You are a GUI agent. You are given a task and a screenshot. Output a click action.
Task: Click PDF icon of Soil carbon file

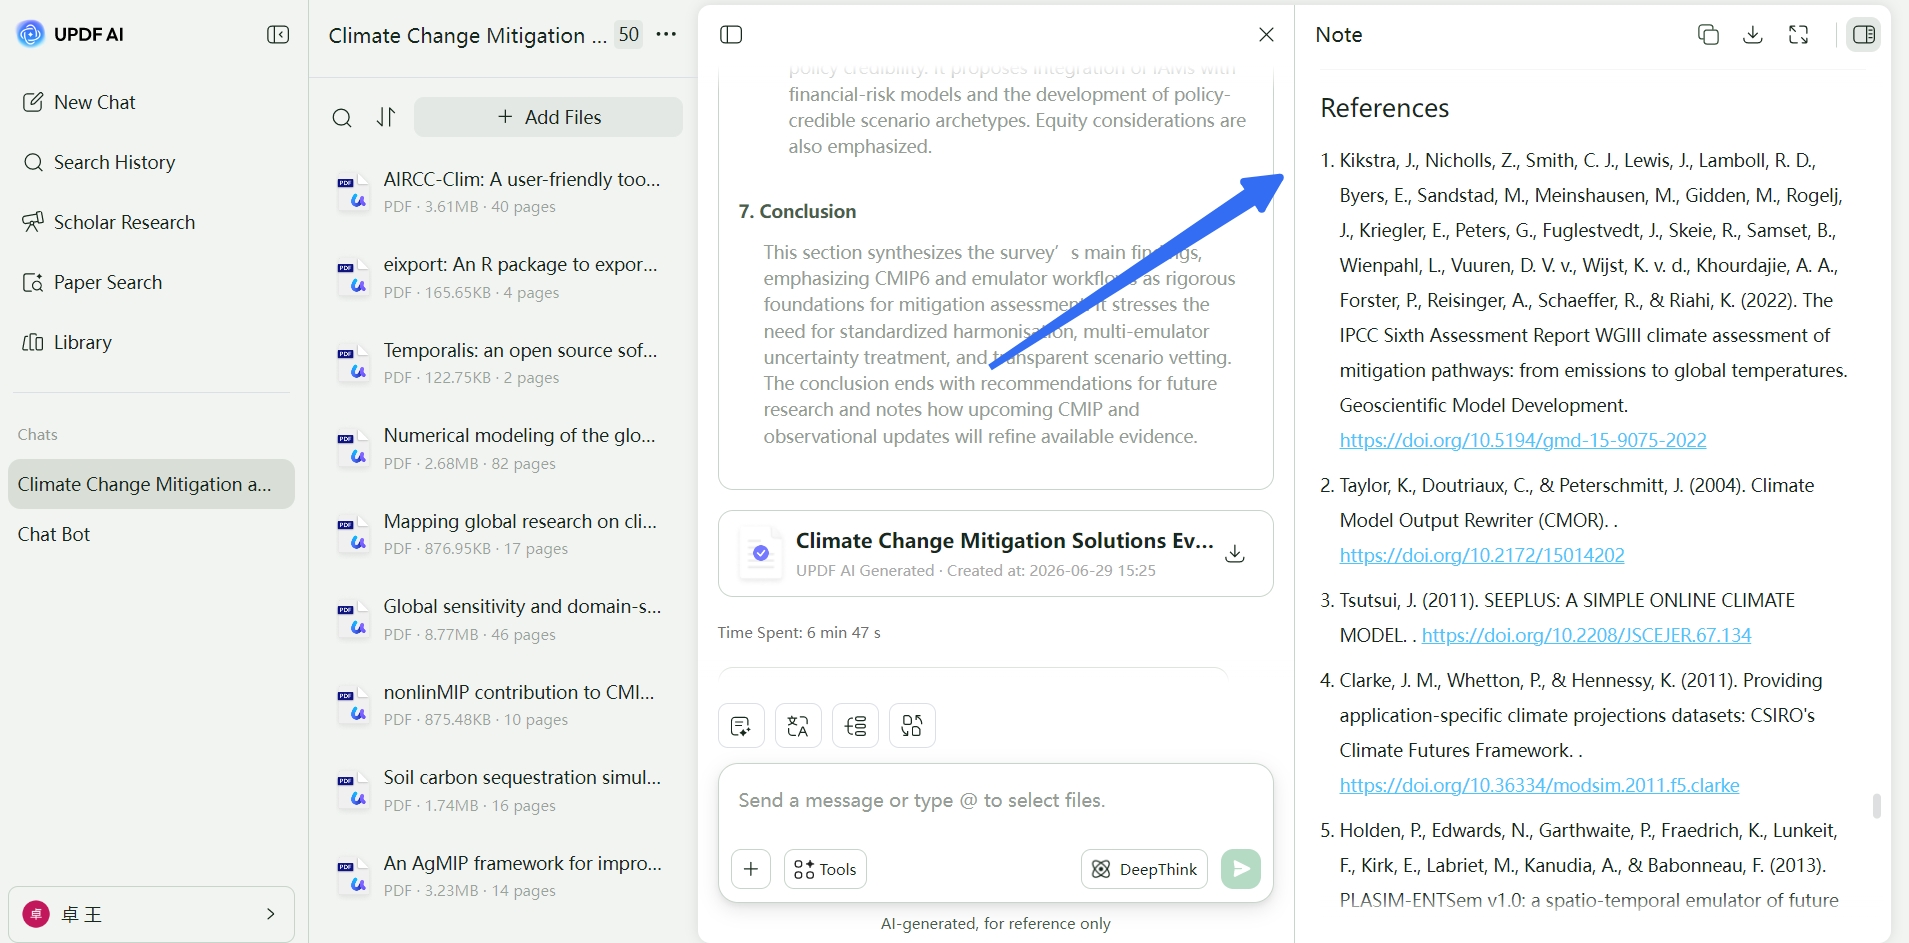click(x=352, y=791)
